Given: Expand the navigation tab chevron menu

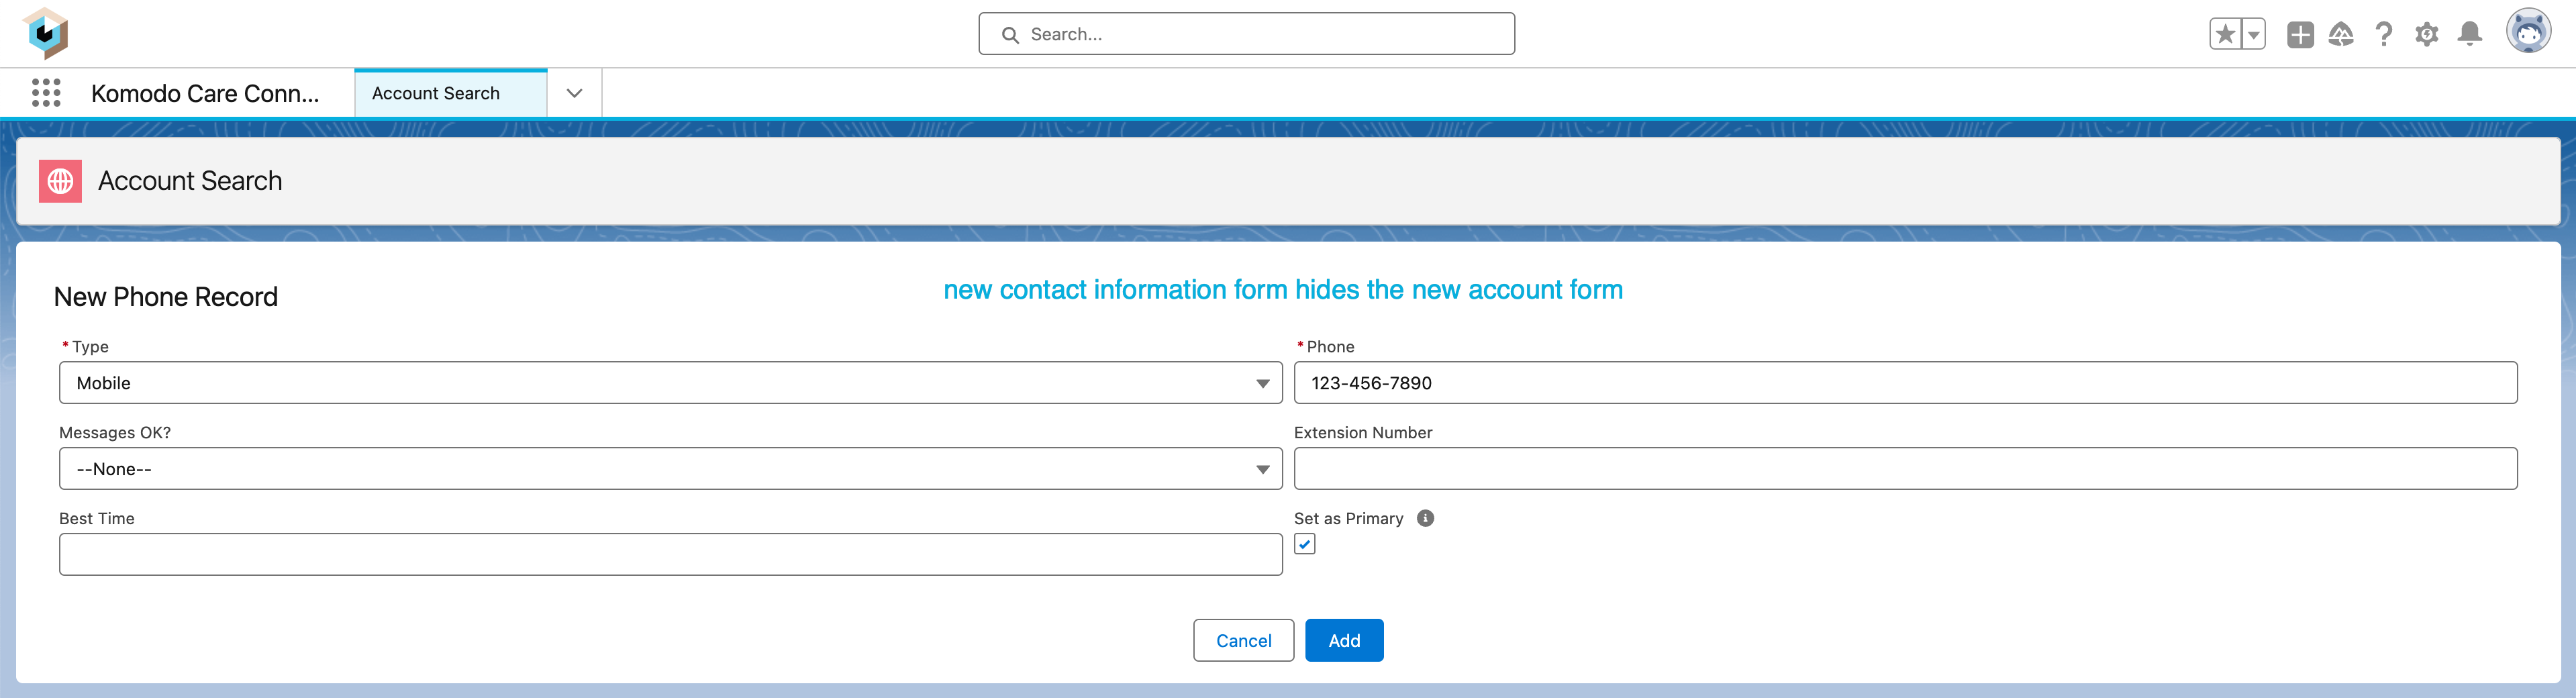Looking at the screenshot, I should point(574,93).
